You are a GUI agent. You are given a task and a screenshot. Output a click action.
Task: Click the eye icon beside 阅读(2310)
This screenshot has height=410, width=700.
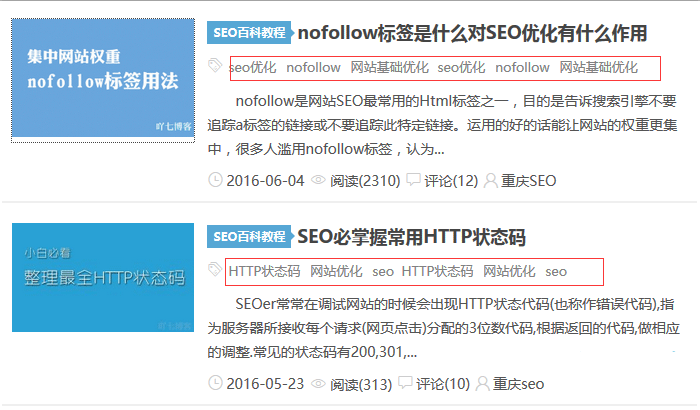click(319, 181)
